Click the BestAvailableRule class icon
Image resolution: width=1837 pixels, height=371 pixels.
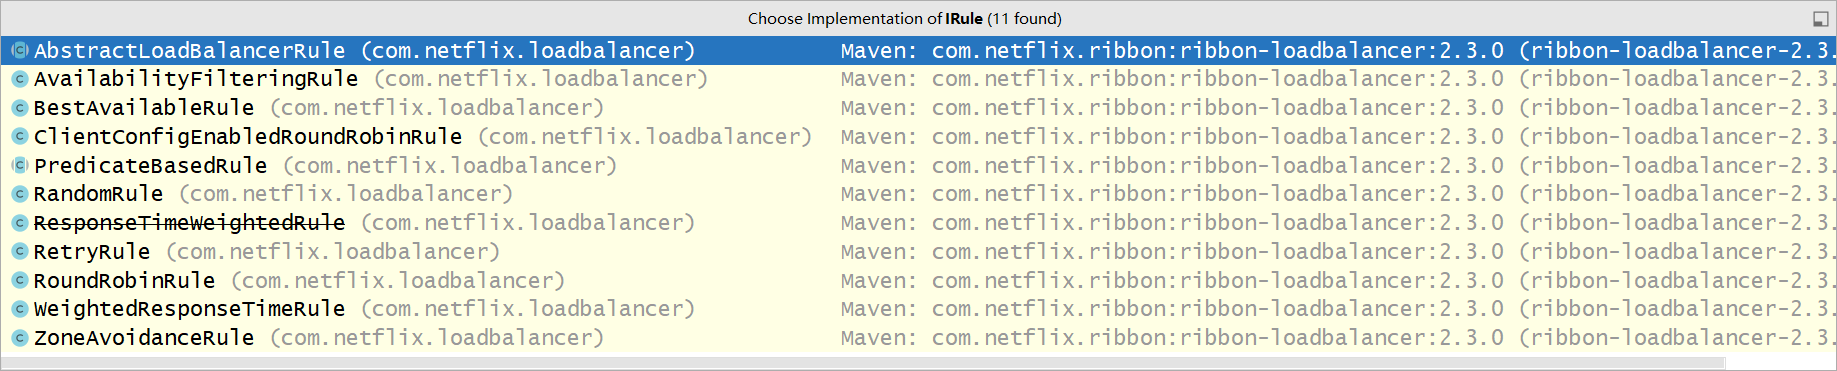click(x=19, y=108)
